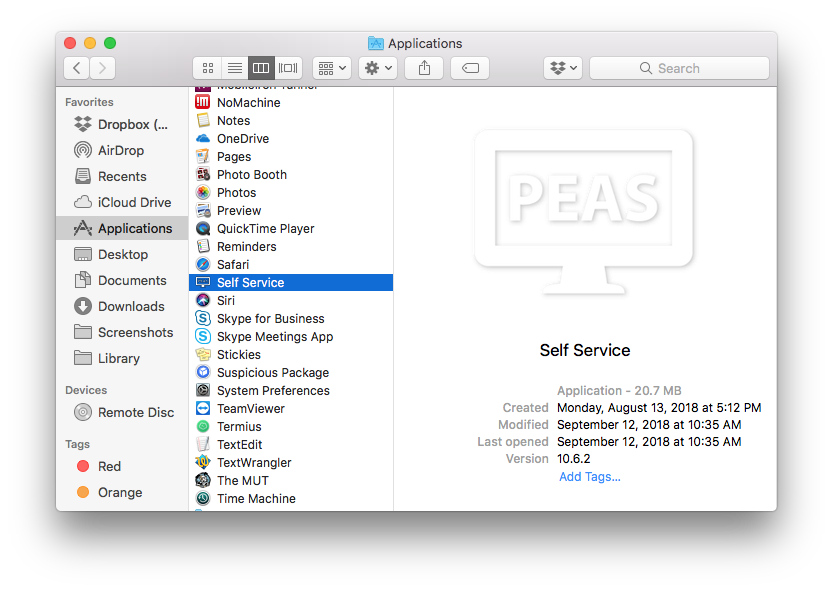This screenshot has width=833, height=591.
Task: Select Siri in the list
Action: tap(291, 301)
